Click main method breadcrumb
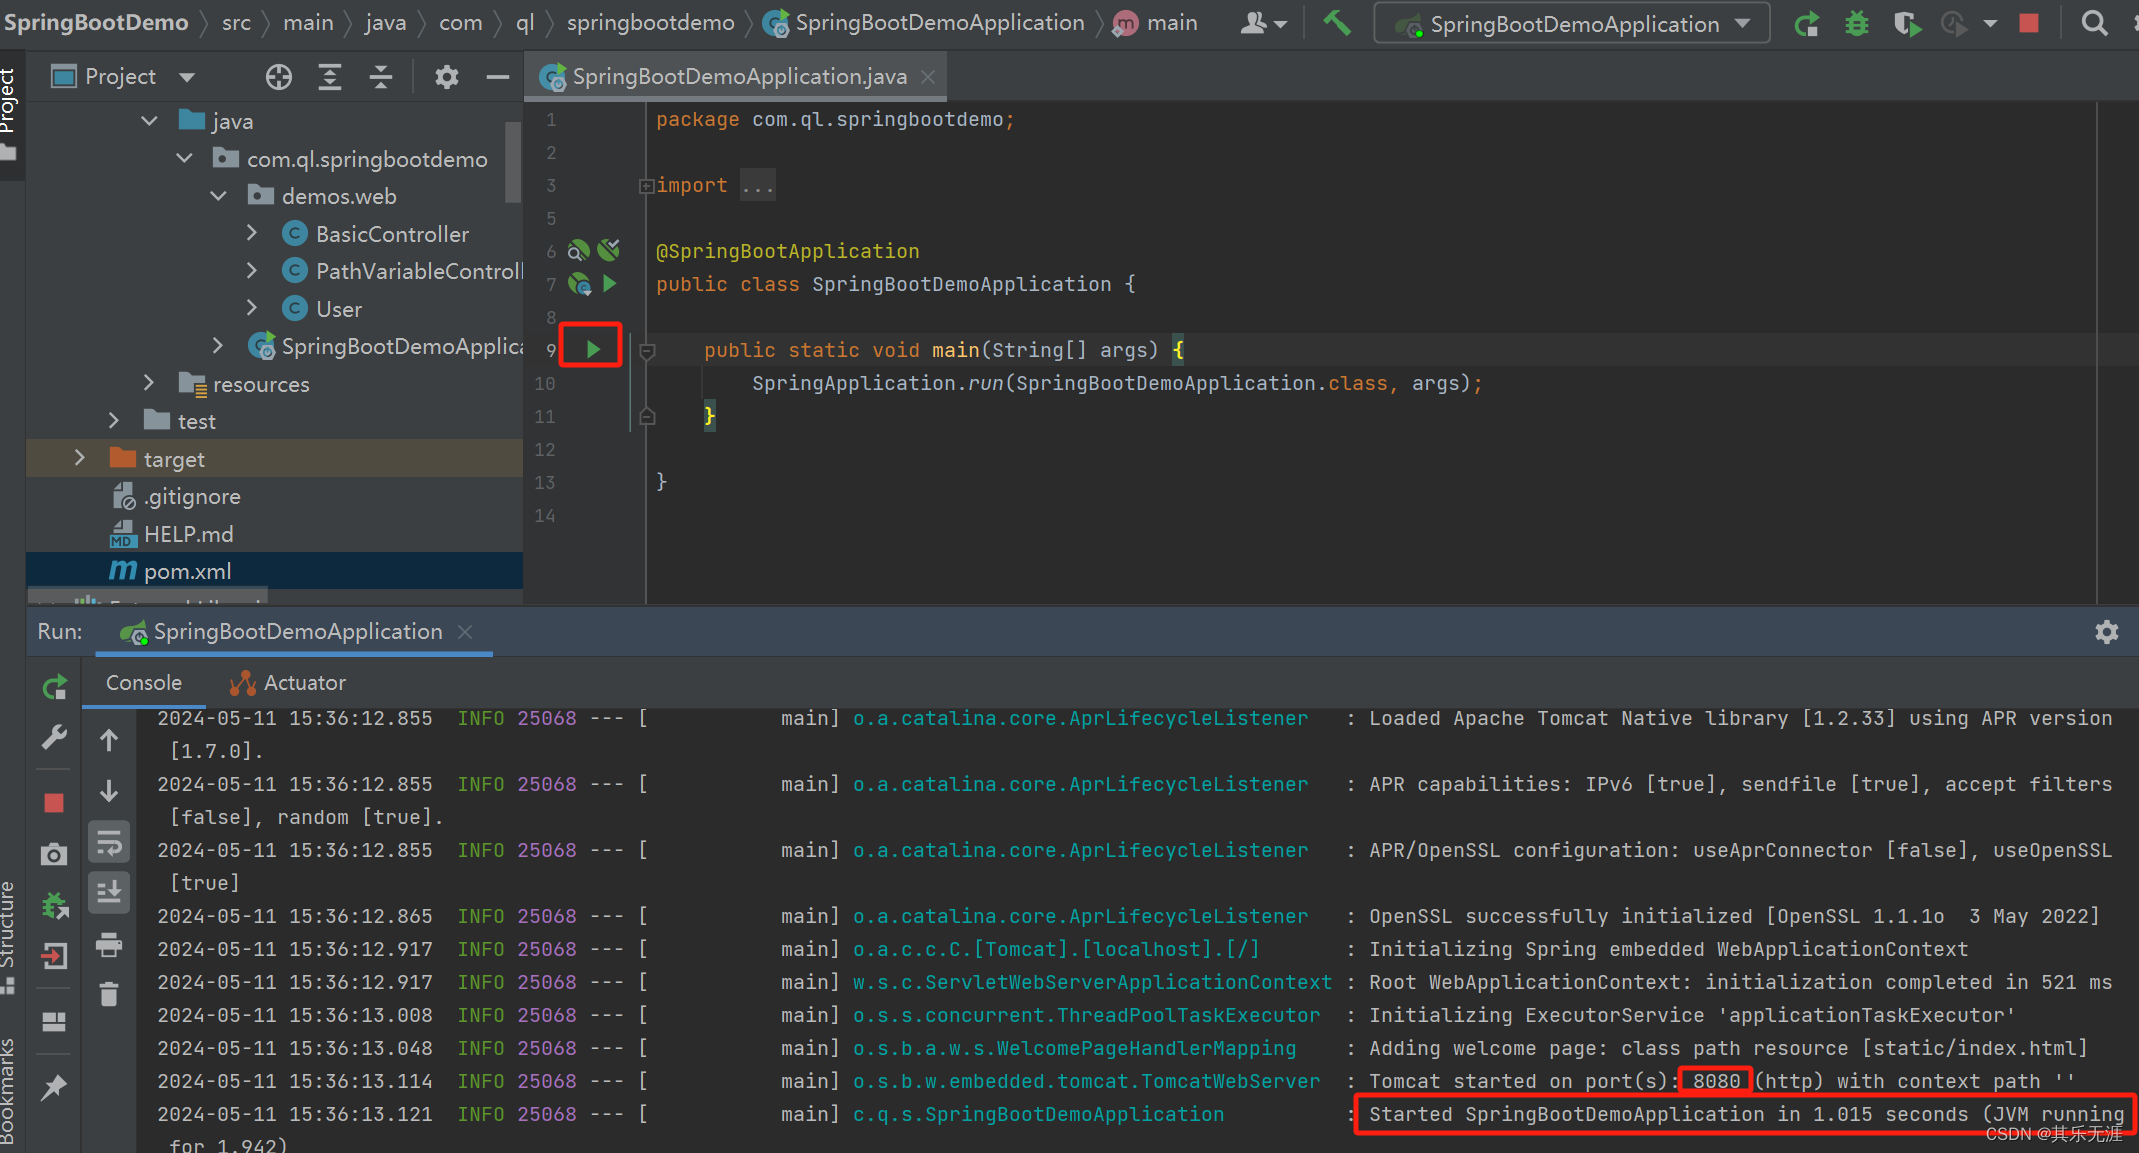The image size is (2139, 1153). pyautogui.click(x=1156, y=23)
